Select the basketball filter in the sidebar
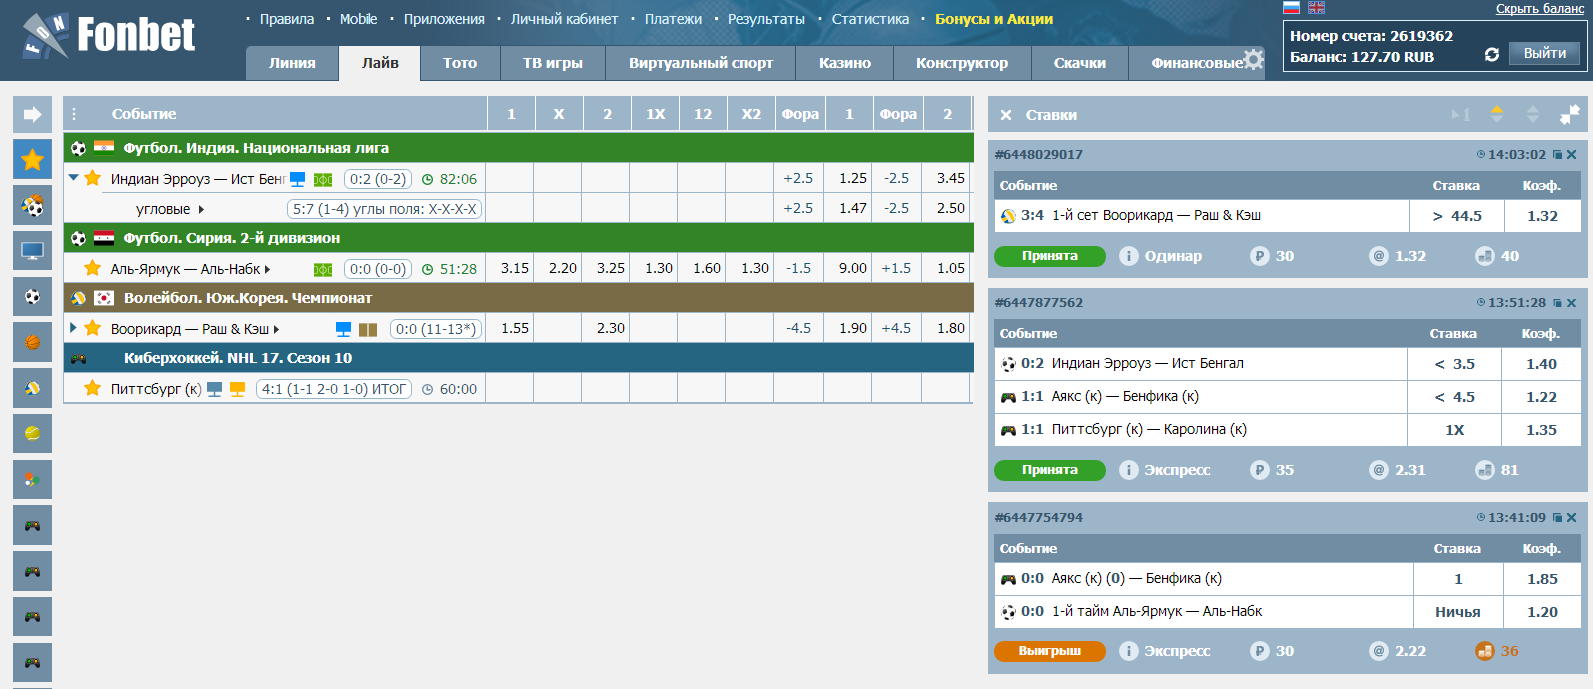The width and height of the screenshot is (1593, 689). (x=32, y=342)
